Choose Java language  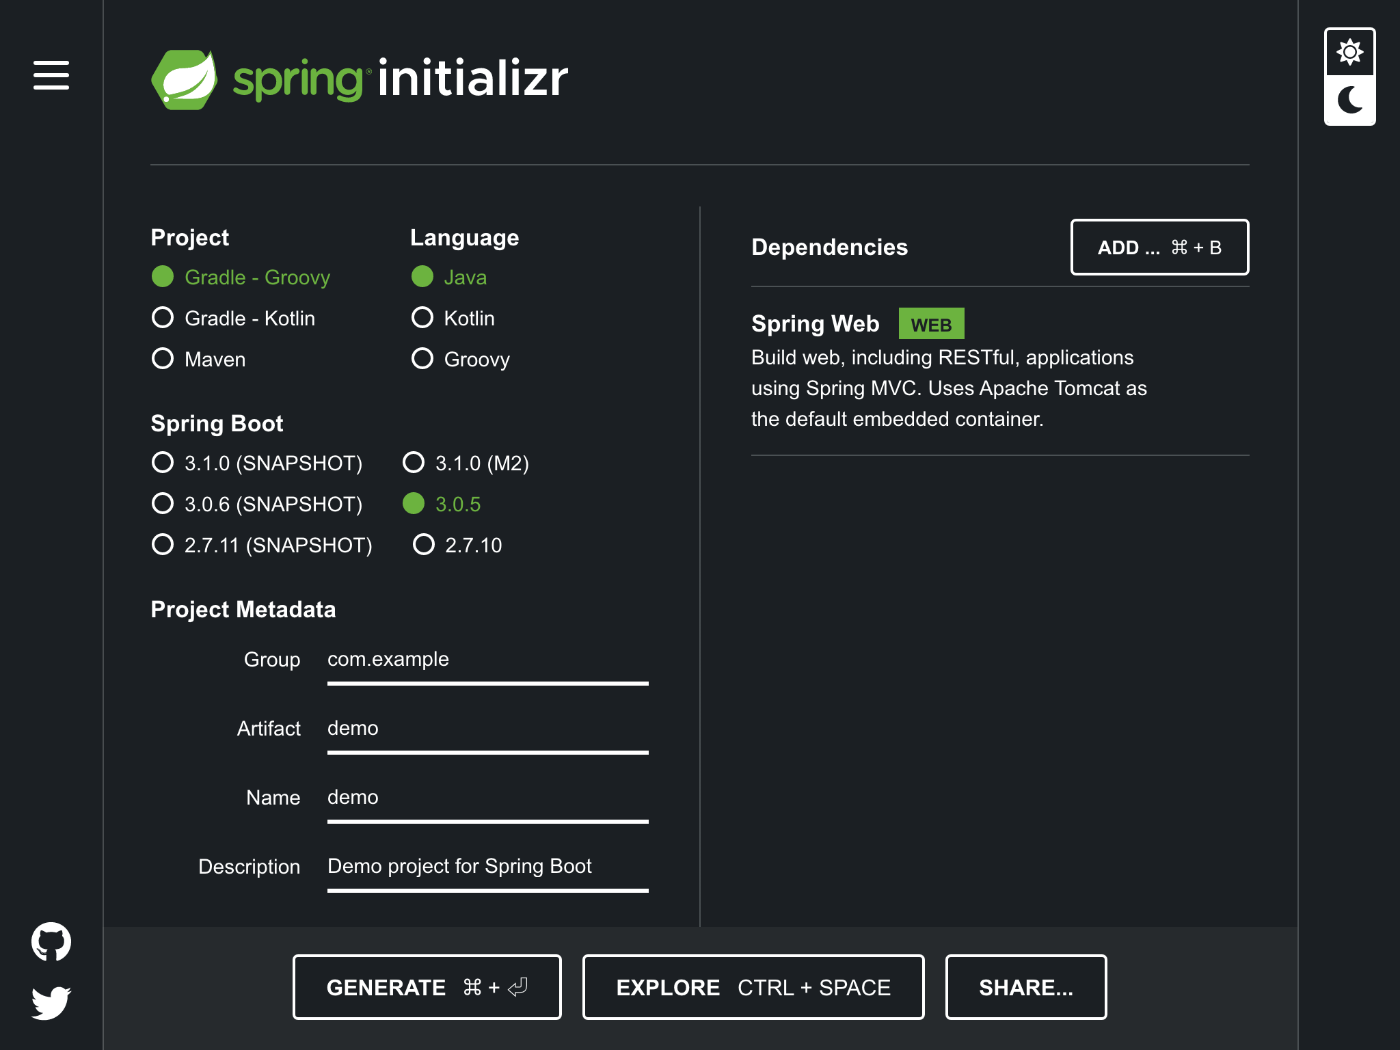(449, 277)
